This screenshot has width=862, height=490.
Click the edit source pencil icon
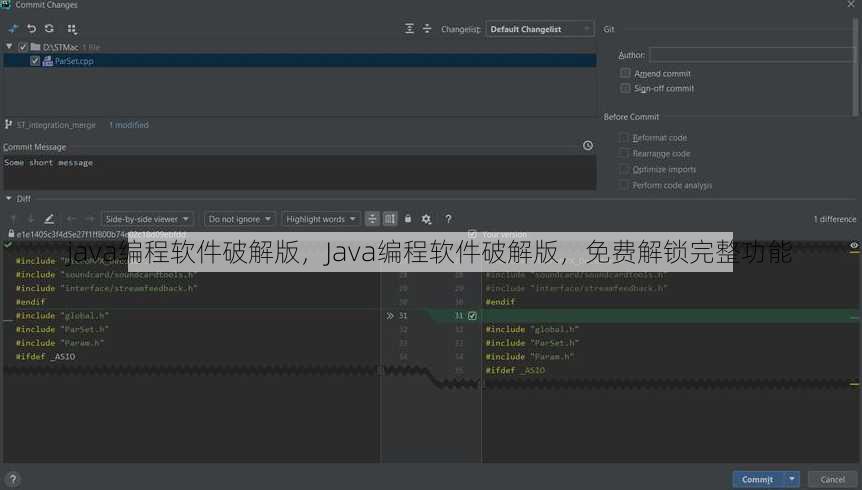point(49,219)
